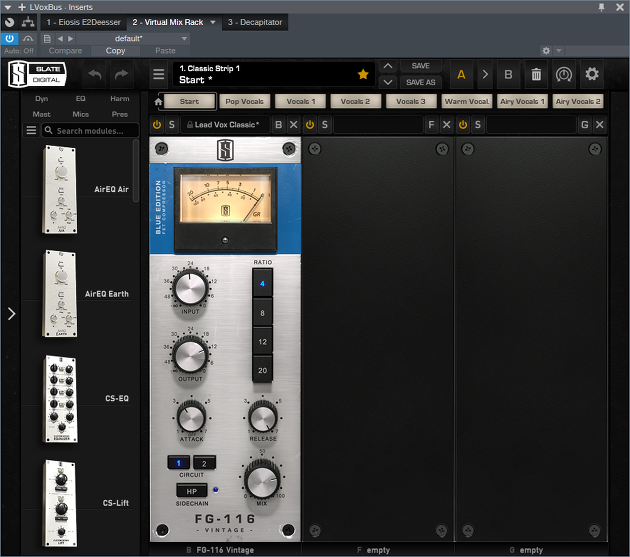Image resolution: width=630 pixels, height=557 pixels.
Task: Select ratio 12 button
Action: click(262, 342)
